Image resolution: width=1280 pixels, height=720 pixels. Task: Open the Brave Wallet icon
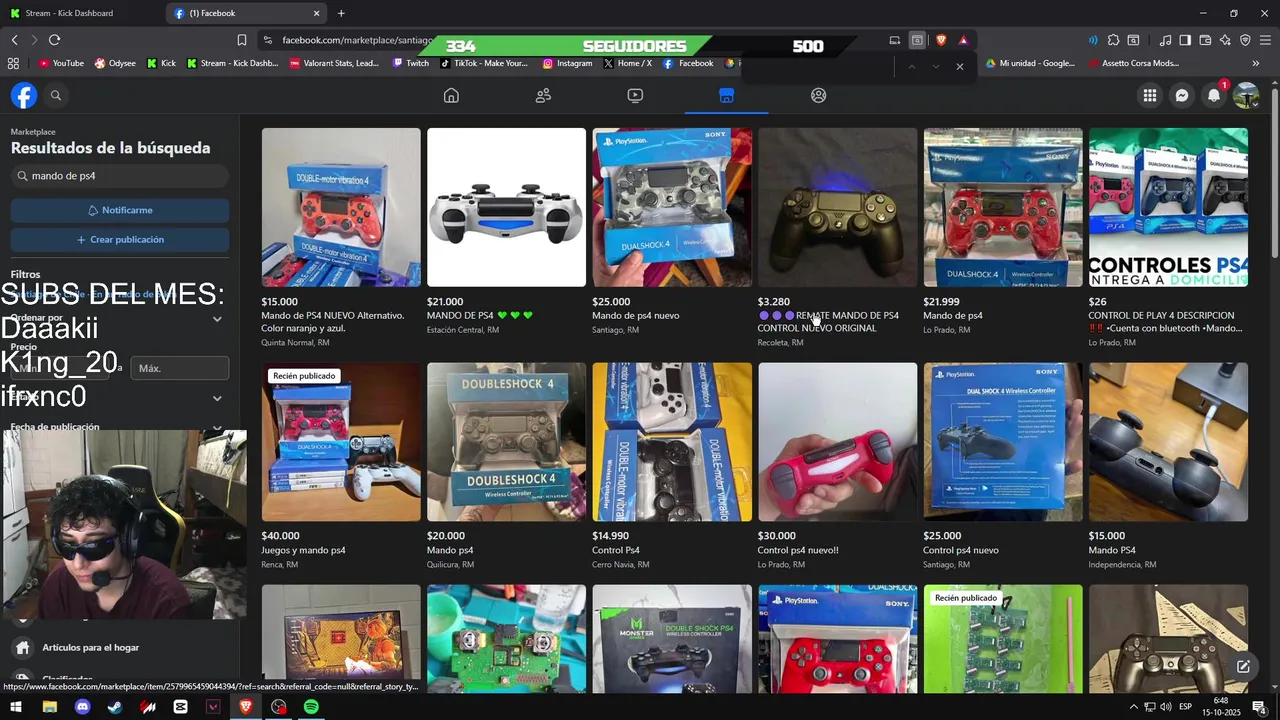tap(1205, 40)
